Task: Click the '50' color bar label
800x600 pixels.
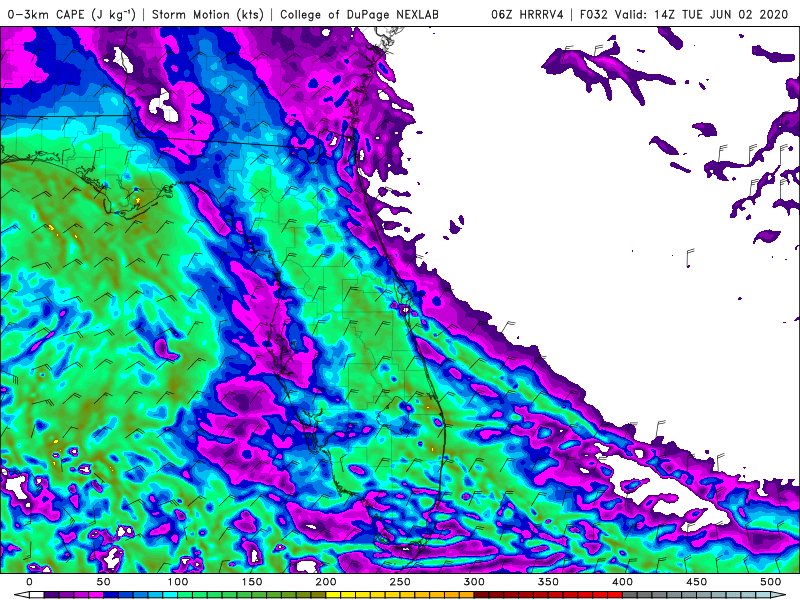Action: (104, 582)
